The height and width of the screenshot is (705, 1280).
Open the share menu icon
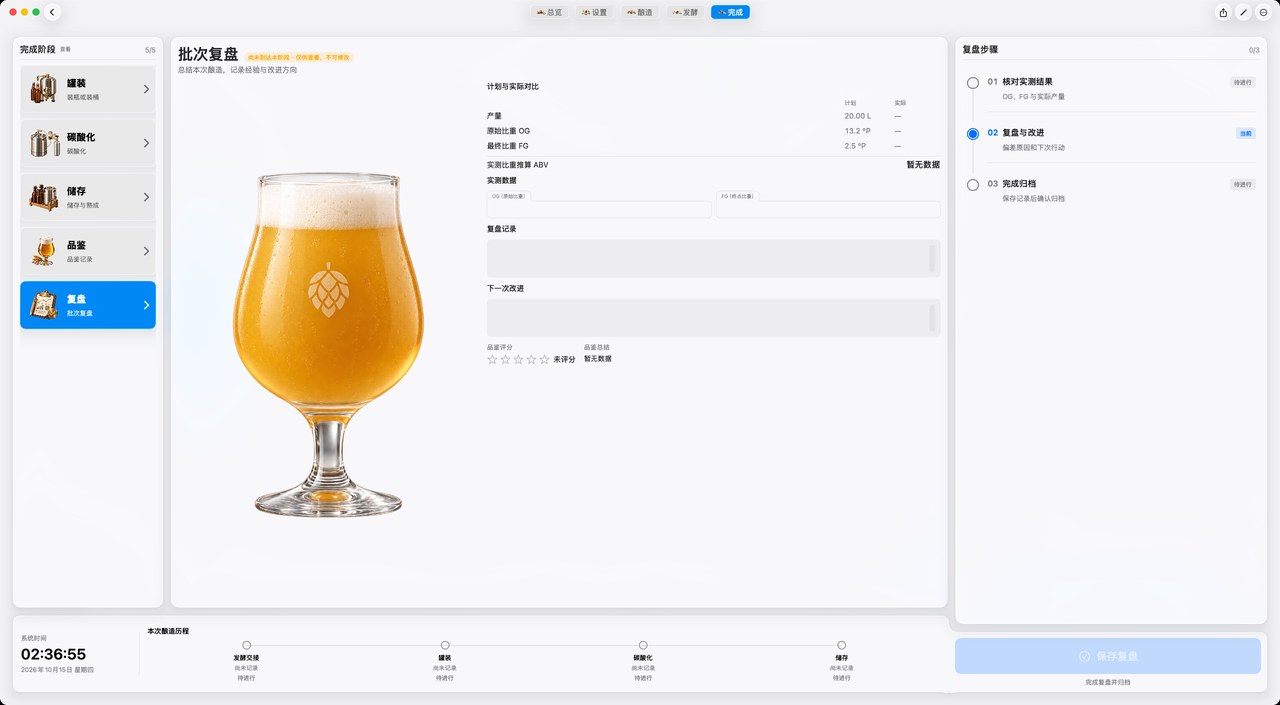pyautogui.click(x=1223, y=12)
